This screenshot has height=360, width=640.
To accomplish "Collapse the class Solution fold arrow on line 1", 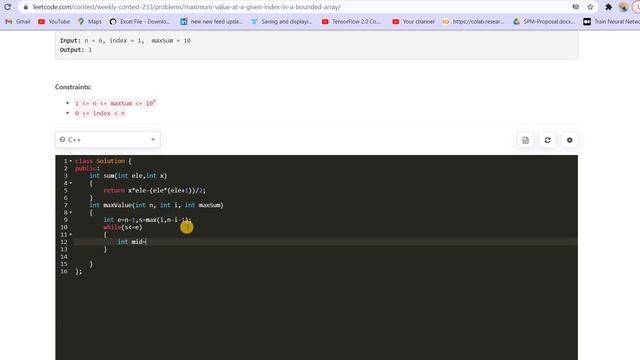I will click(x=71, y=161).
